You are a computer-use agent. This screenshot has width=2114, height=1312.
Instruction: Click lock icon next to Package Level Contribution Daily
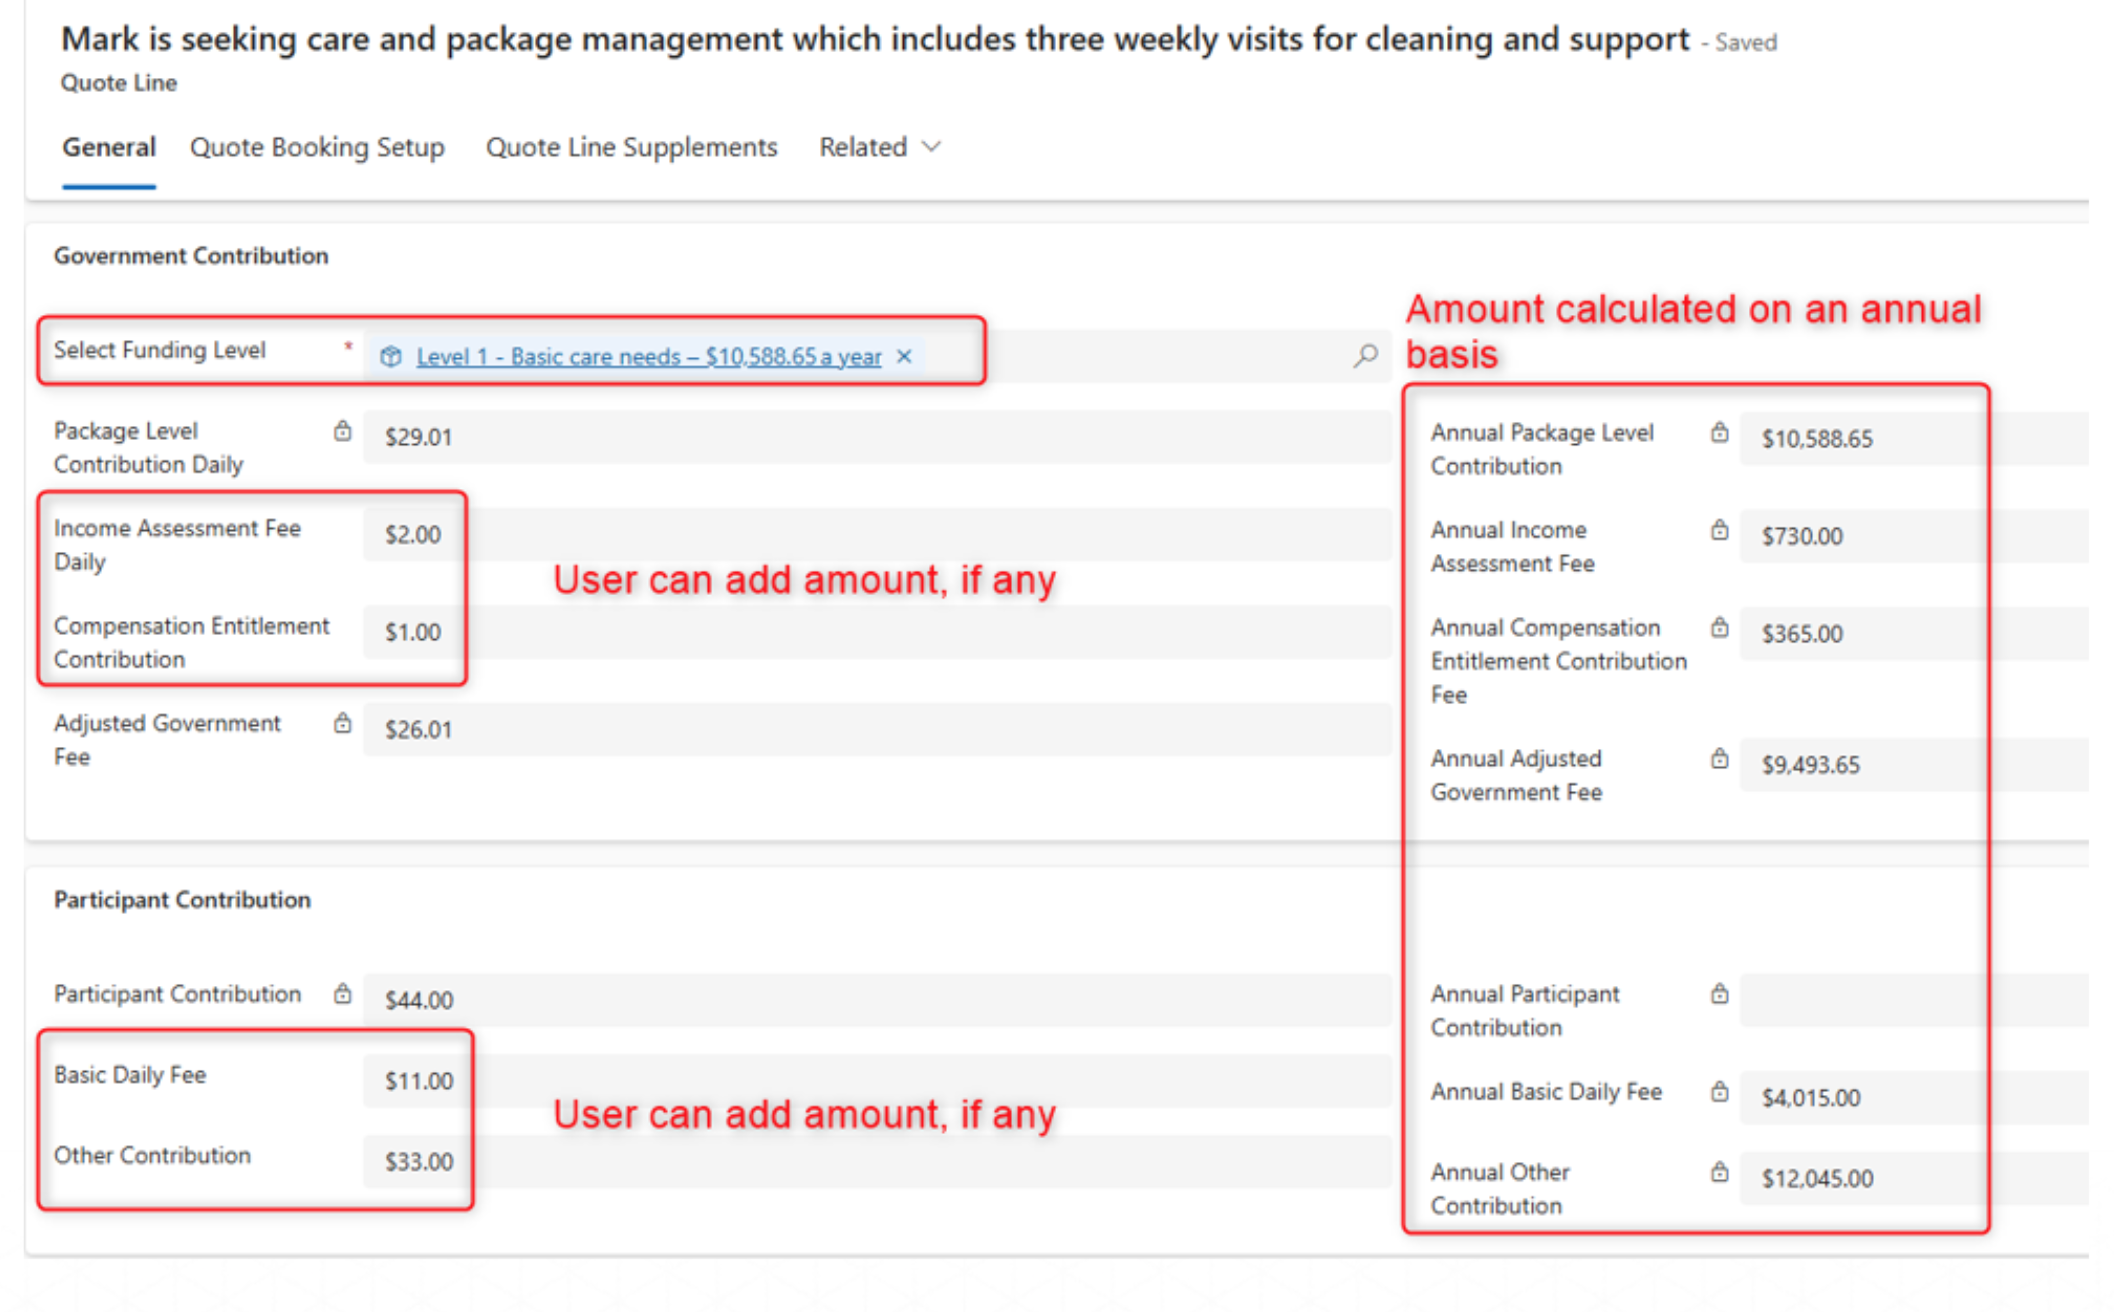coord(343,431)
